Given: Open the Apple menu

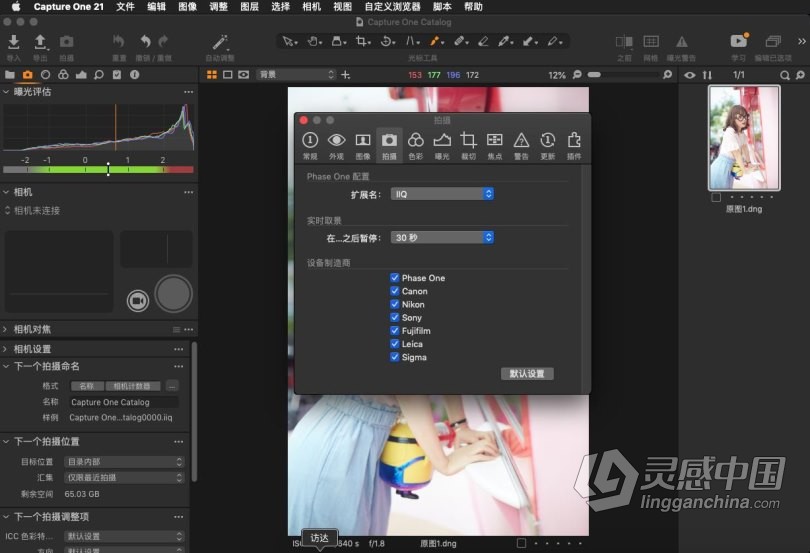Looking at the screenshot, I should coord(16,7).
